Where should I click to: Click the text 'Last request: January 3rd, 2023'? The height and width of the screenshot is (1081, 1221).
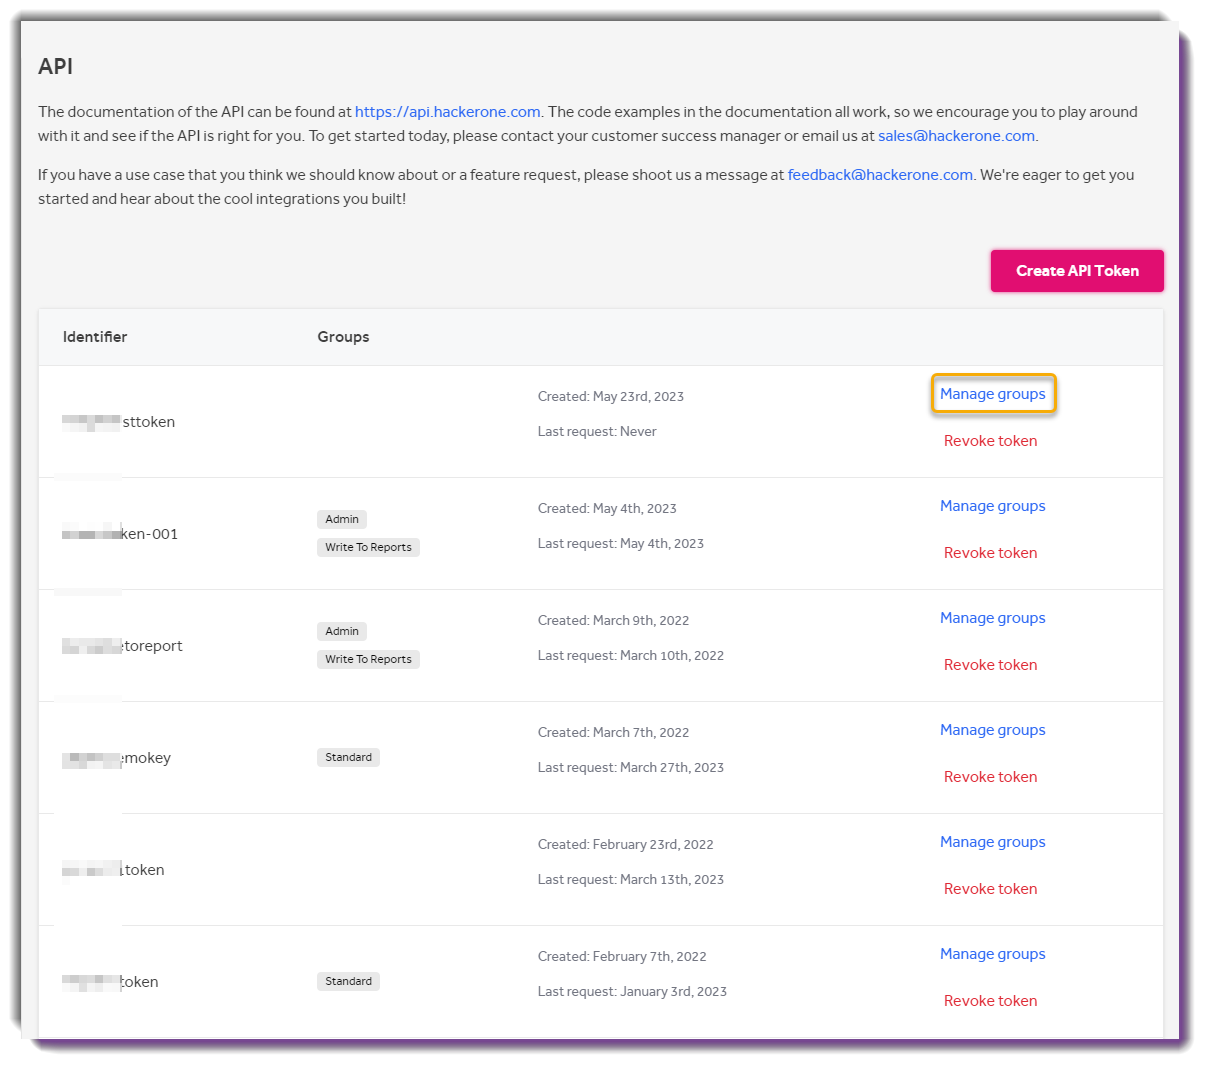(x=632, y=992)
